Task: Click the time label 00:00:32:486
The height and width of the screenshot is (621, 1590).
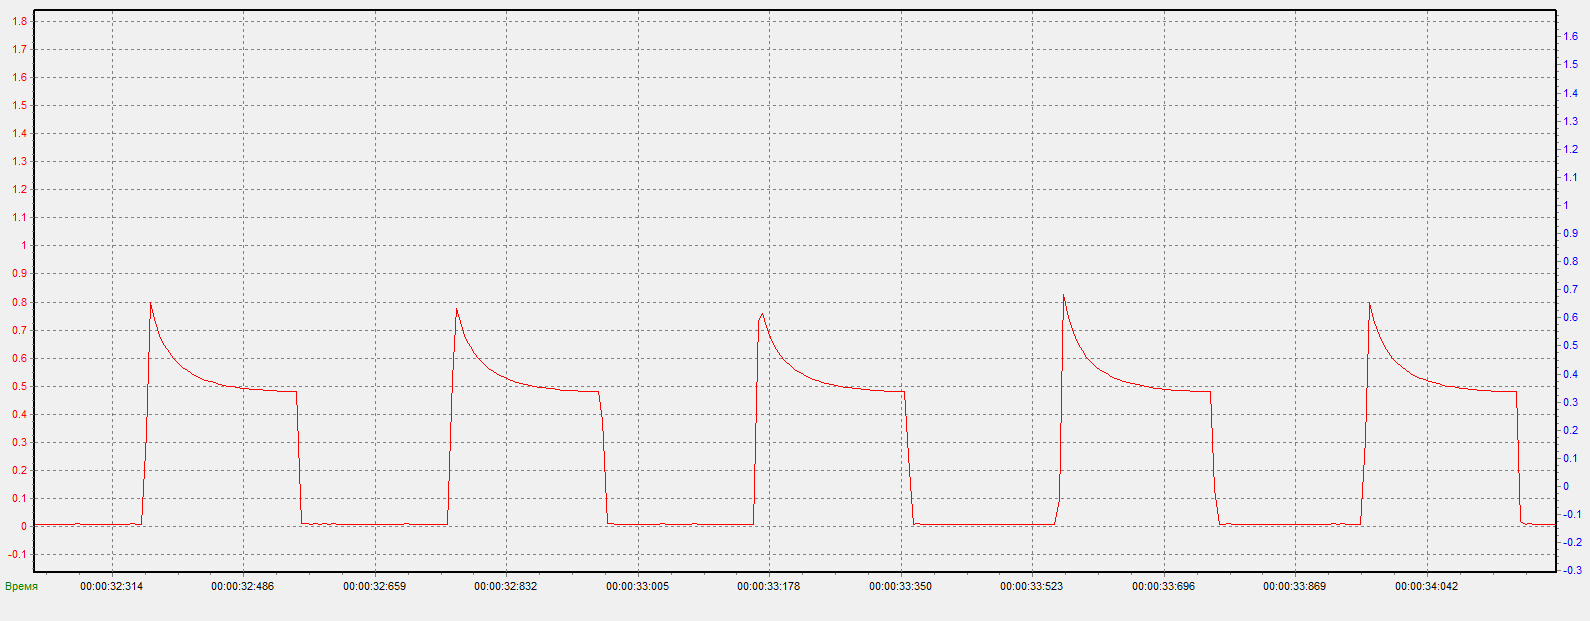Action: pos(242,586)
